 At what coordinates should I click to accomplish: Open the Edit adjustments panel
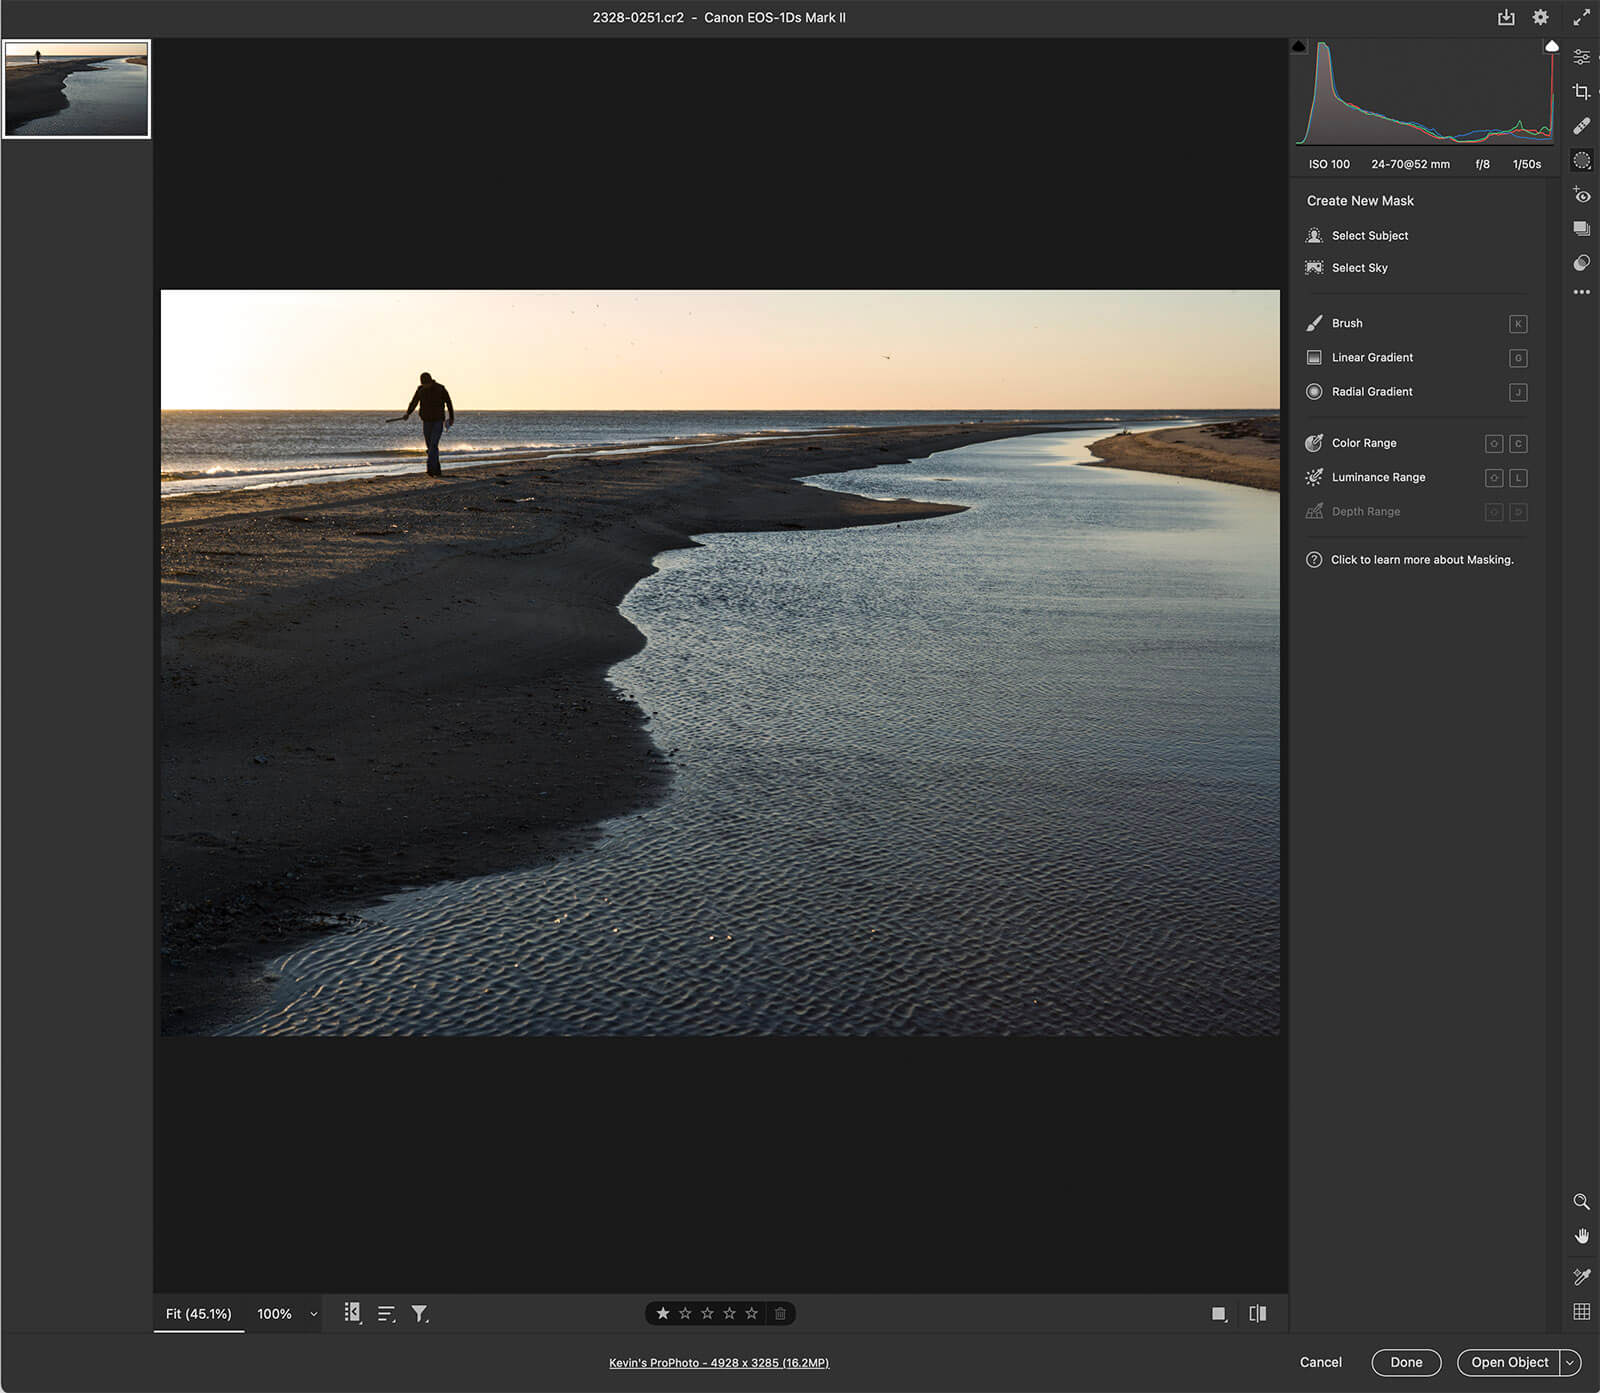(1582, 56)
